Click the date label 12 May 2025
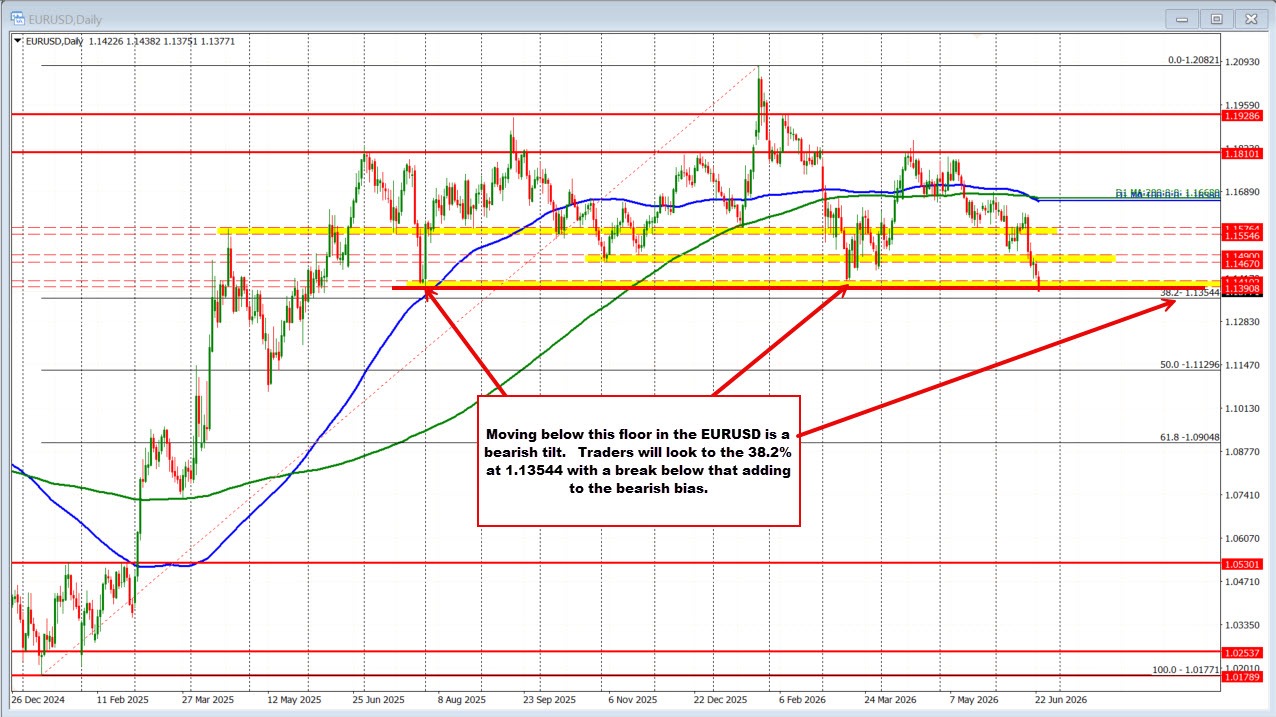This screenshot has width=1276, height=717. (295, 700)
